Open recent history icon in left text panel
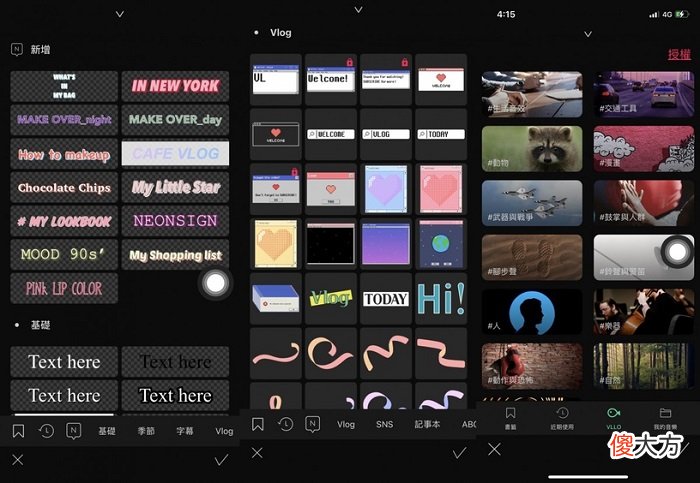 [x=46, y=431]
